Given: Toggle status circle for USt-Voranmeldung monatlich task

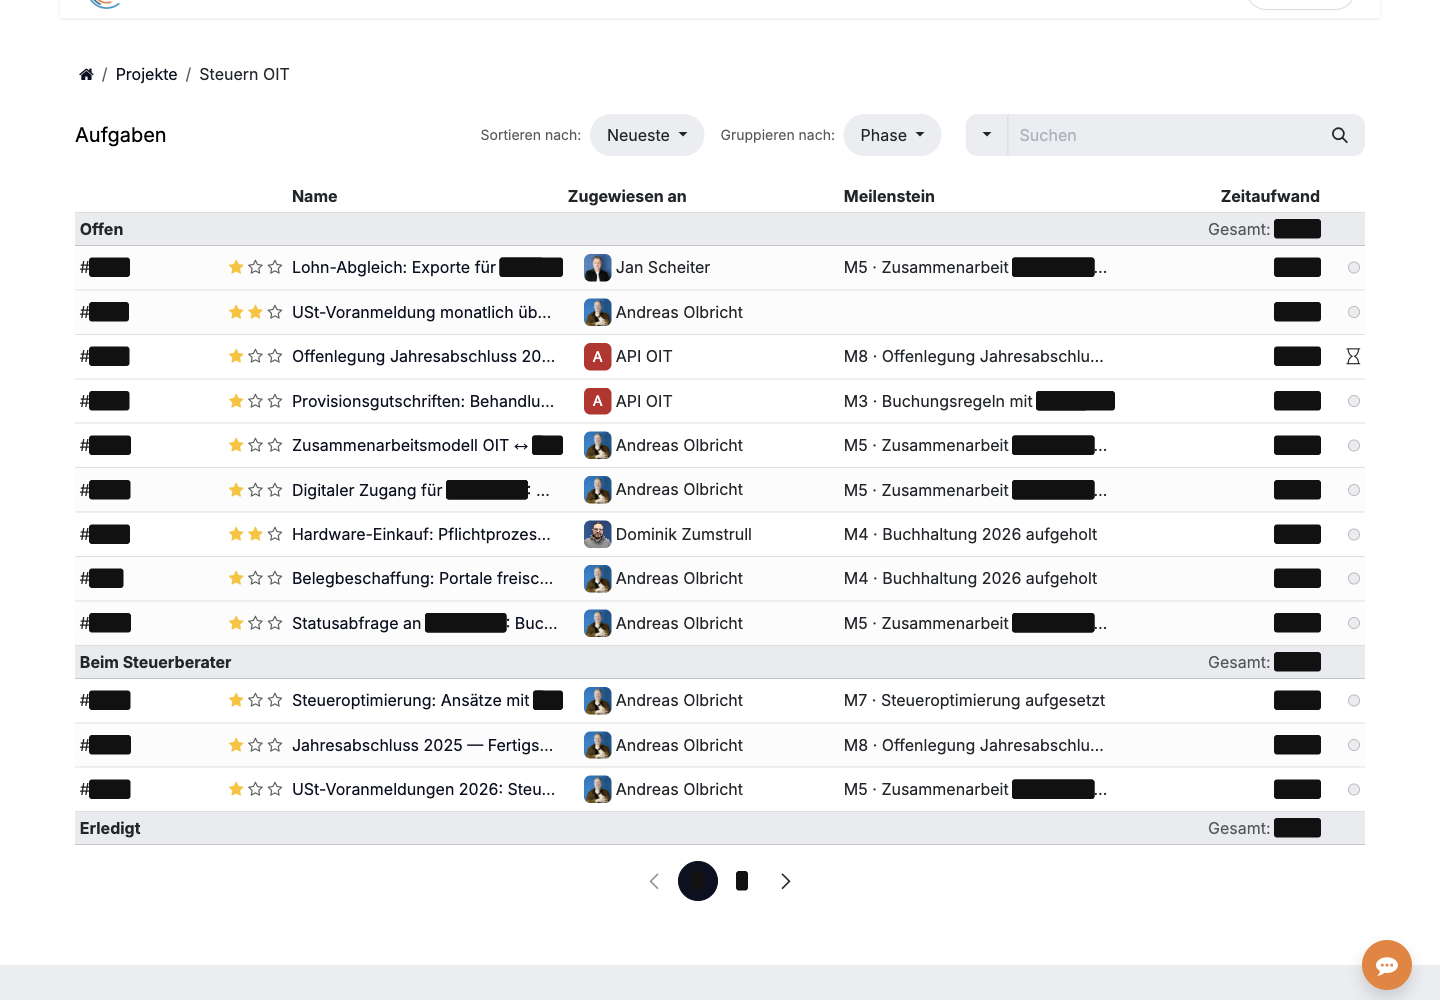Looking at the screenshot, I should click(x=1354, y=312).
